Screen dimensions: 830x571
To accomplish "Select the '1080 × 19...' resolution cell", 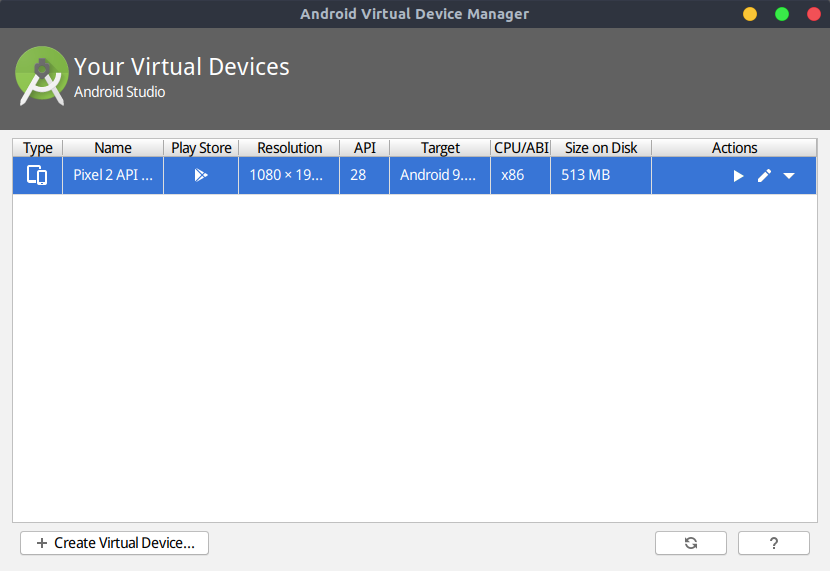I will coord(289,175).
